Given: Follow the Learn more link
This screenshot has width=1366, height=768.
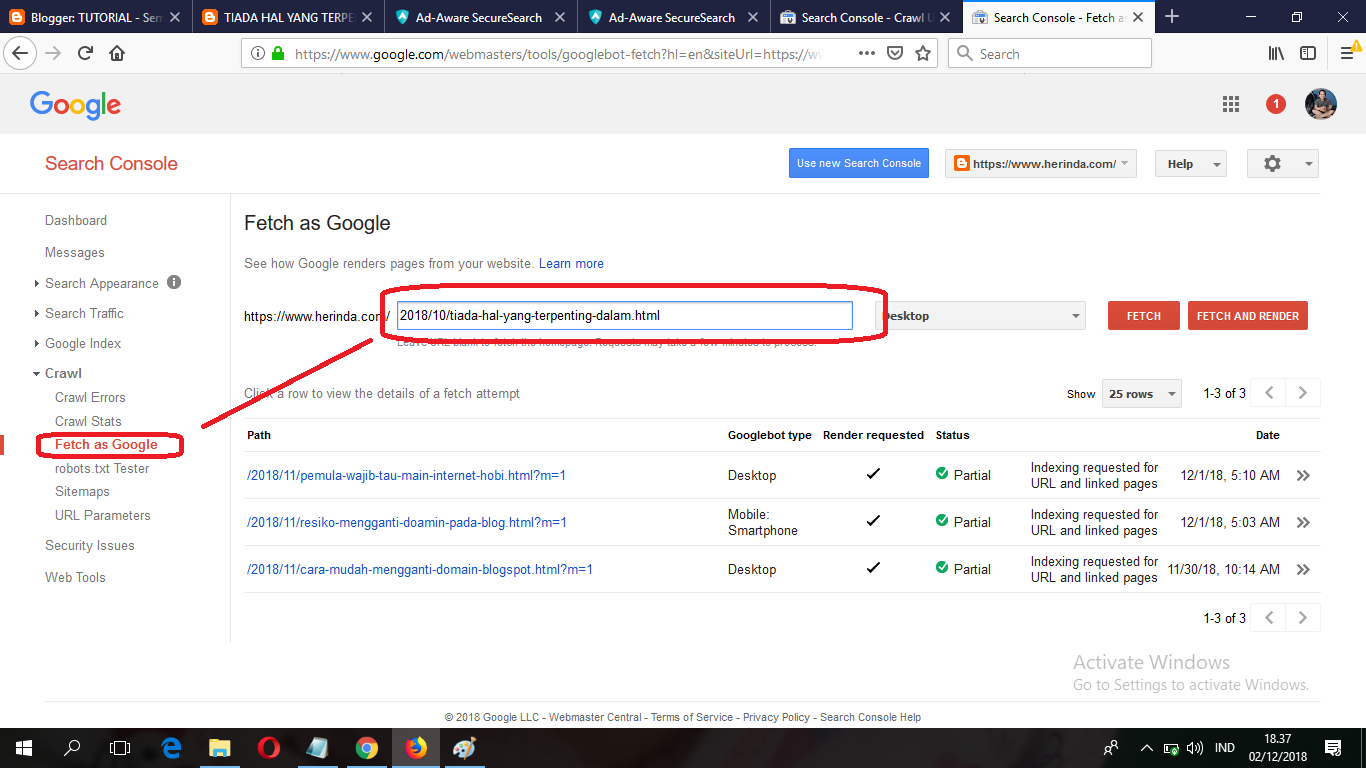Looking at the screenshot, I should coord(571,264).
